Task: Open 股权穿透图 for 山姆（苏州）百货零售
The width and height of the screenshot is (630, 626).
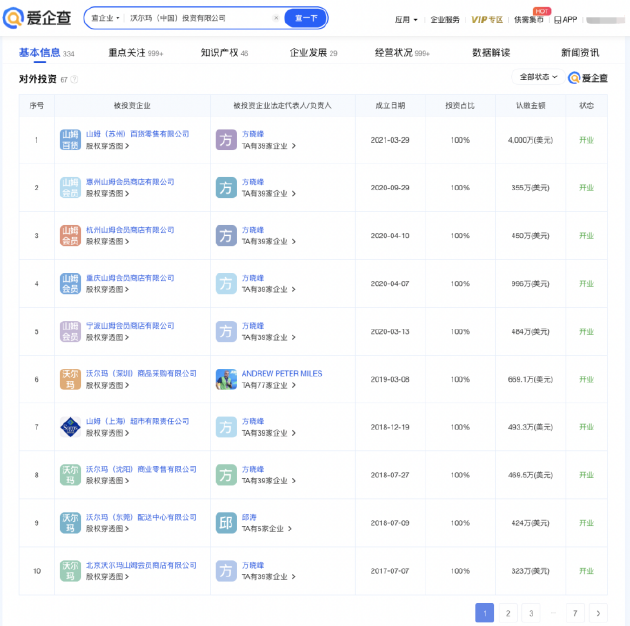Action: point(107,146)
